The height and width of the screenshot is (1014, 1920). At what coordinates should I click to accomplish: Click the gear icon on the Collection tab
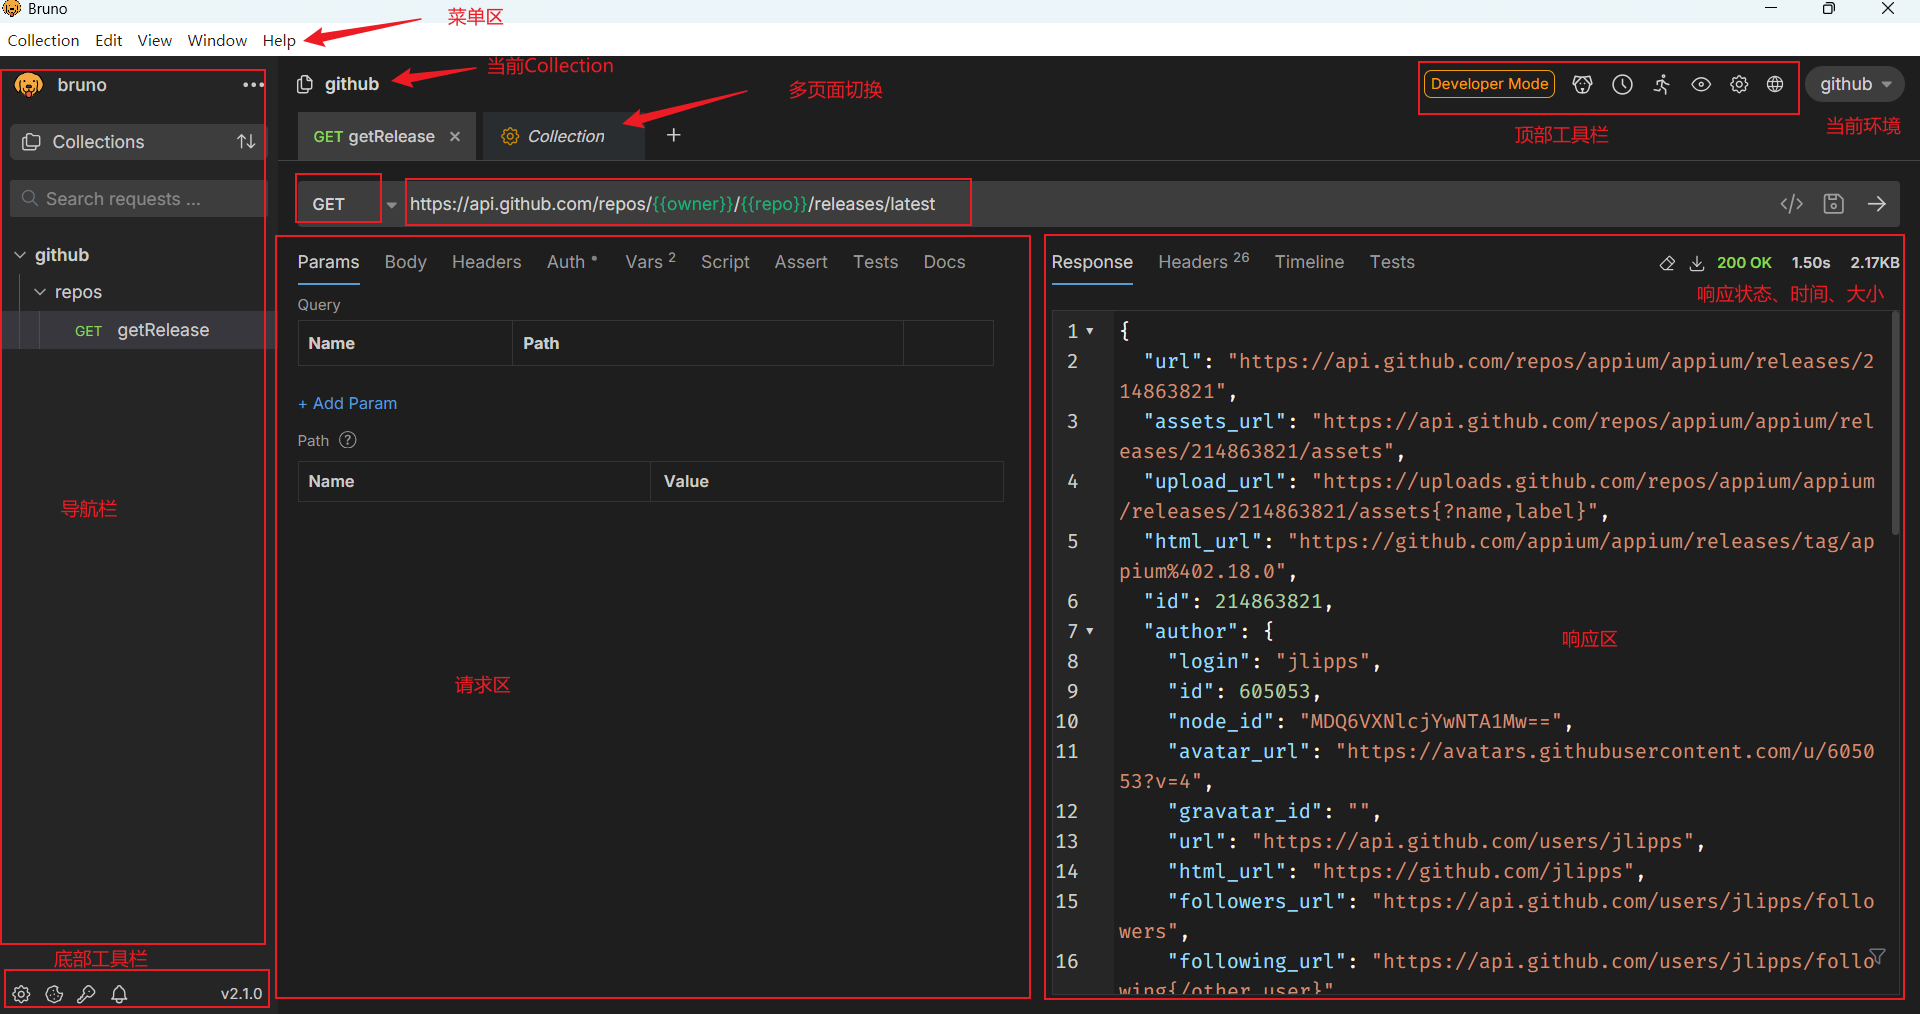coord(510,137)
